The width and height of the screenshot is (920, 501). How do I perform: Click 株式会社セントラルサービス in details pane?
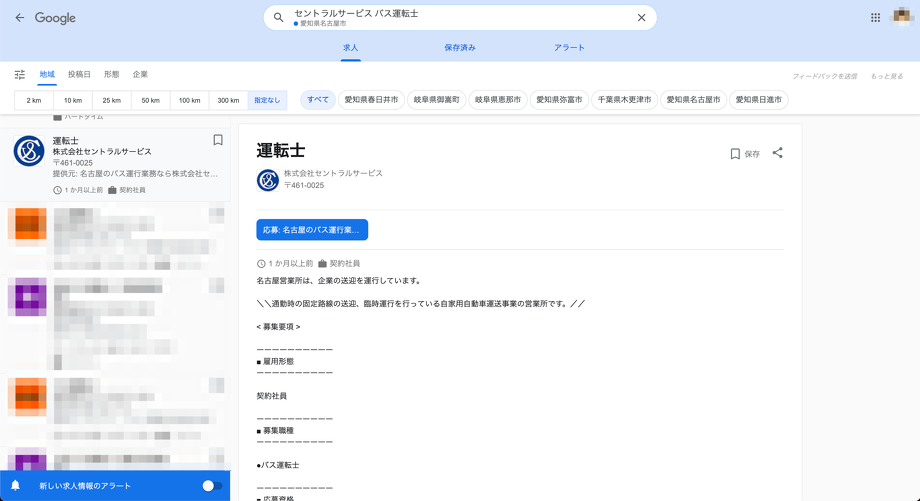tap(333, 173)
